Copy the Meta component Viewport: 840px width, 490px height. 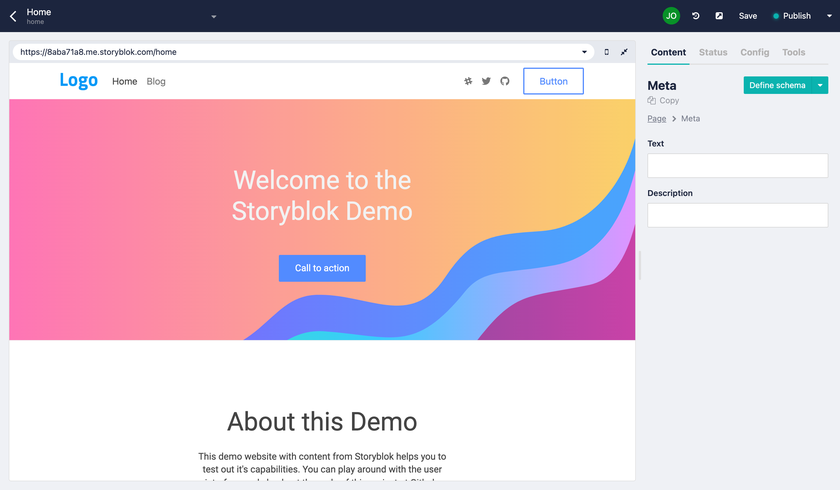(x=663, y=101)
